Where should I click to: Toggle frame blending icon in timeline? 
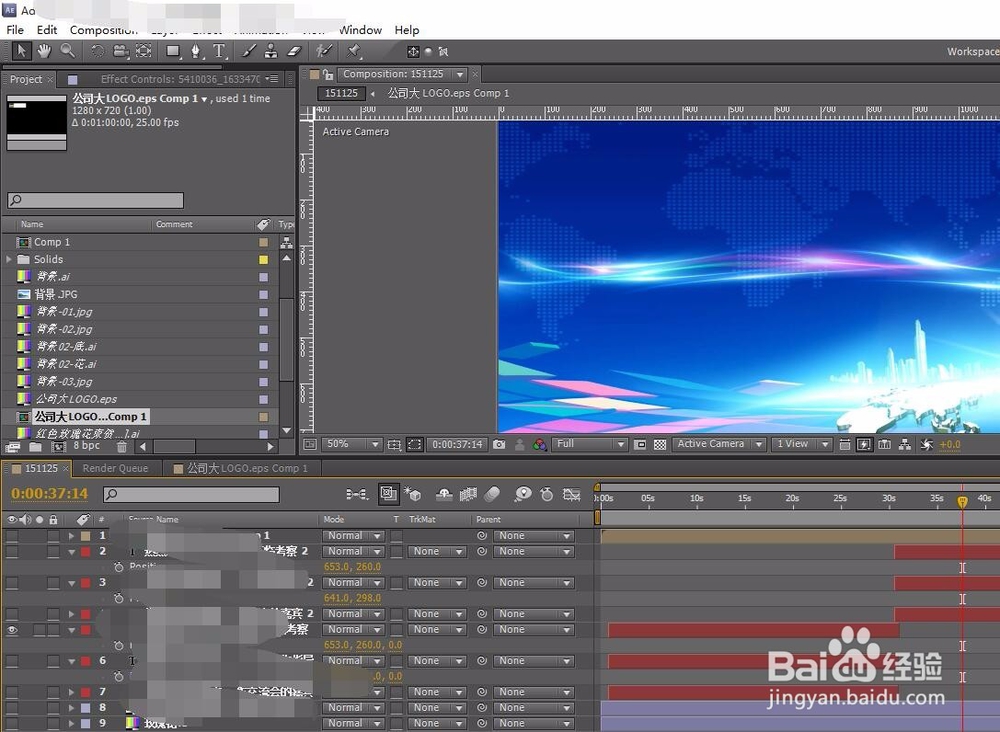tap(468, 494)
